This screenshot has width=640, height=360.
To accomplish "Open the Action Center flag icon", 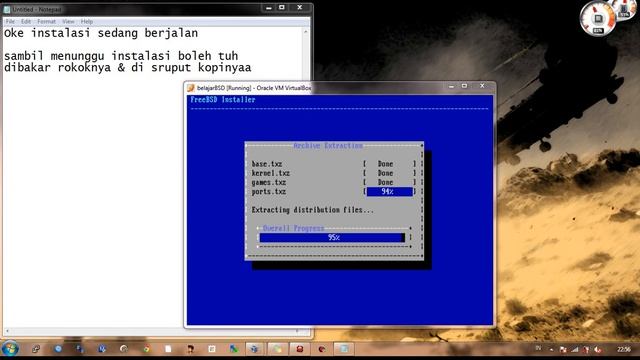I will click(x=563, y=350).
